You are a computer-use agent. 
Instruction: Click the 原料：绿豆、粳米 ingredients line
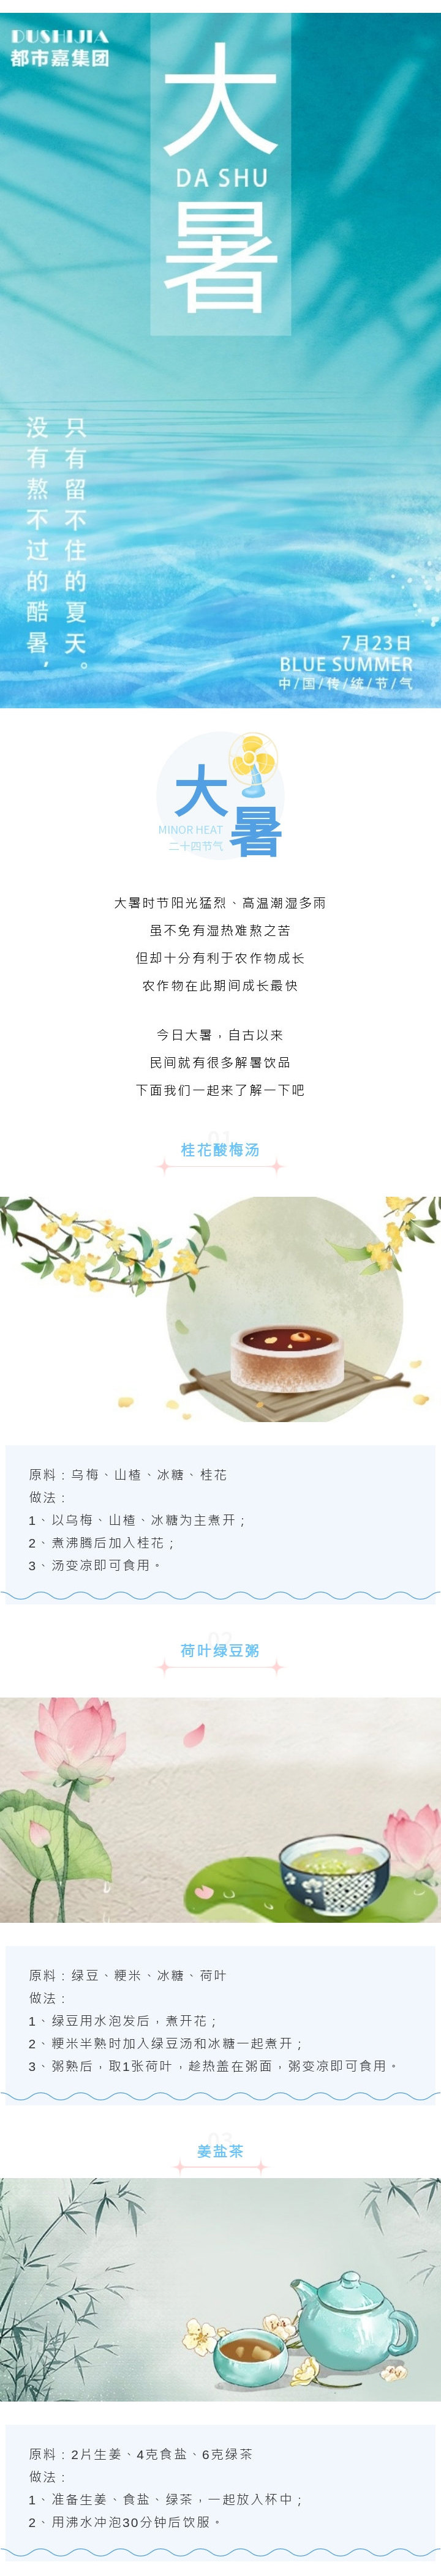(128, 1976)
